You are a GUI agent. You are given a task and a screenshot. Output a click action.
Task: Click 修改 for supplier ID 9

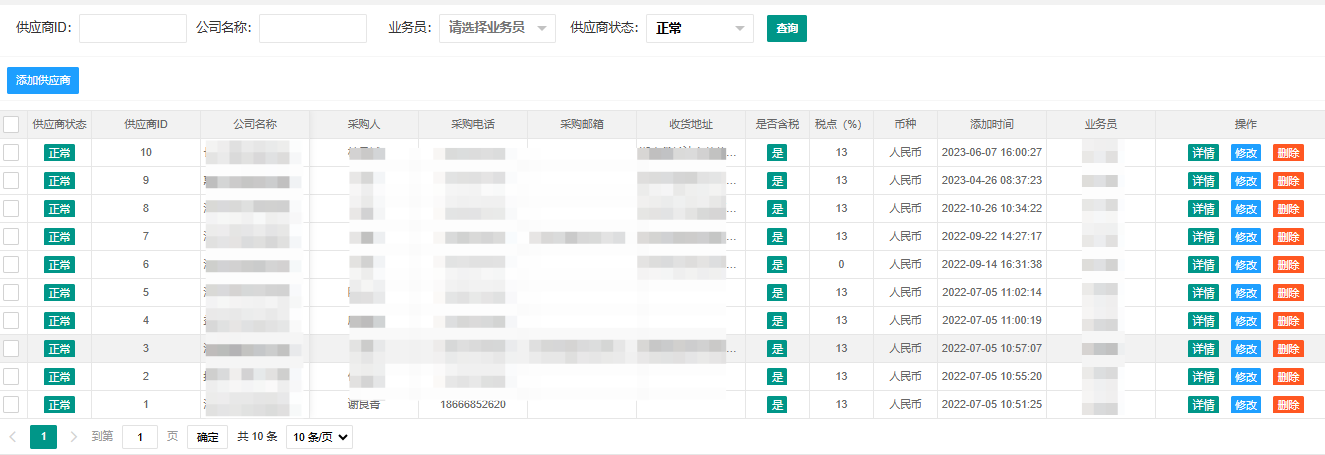(1246, 181)
